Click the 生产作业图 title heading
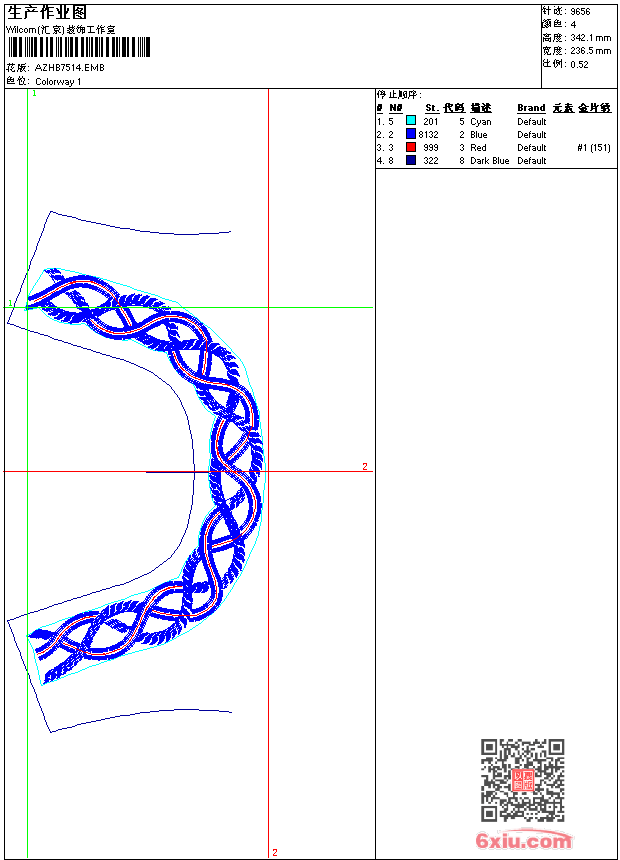620x860 pixels. pos(47,12)
